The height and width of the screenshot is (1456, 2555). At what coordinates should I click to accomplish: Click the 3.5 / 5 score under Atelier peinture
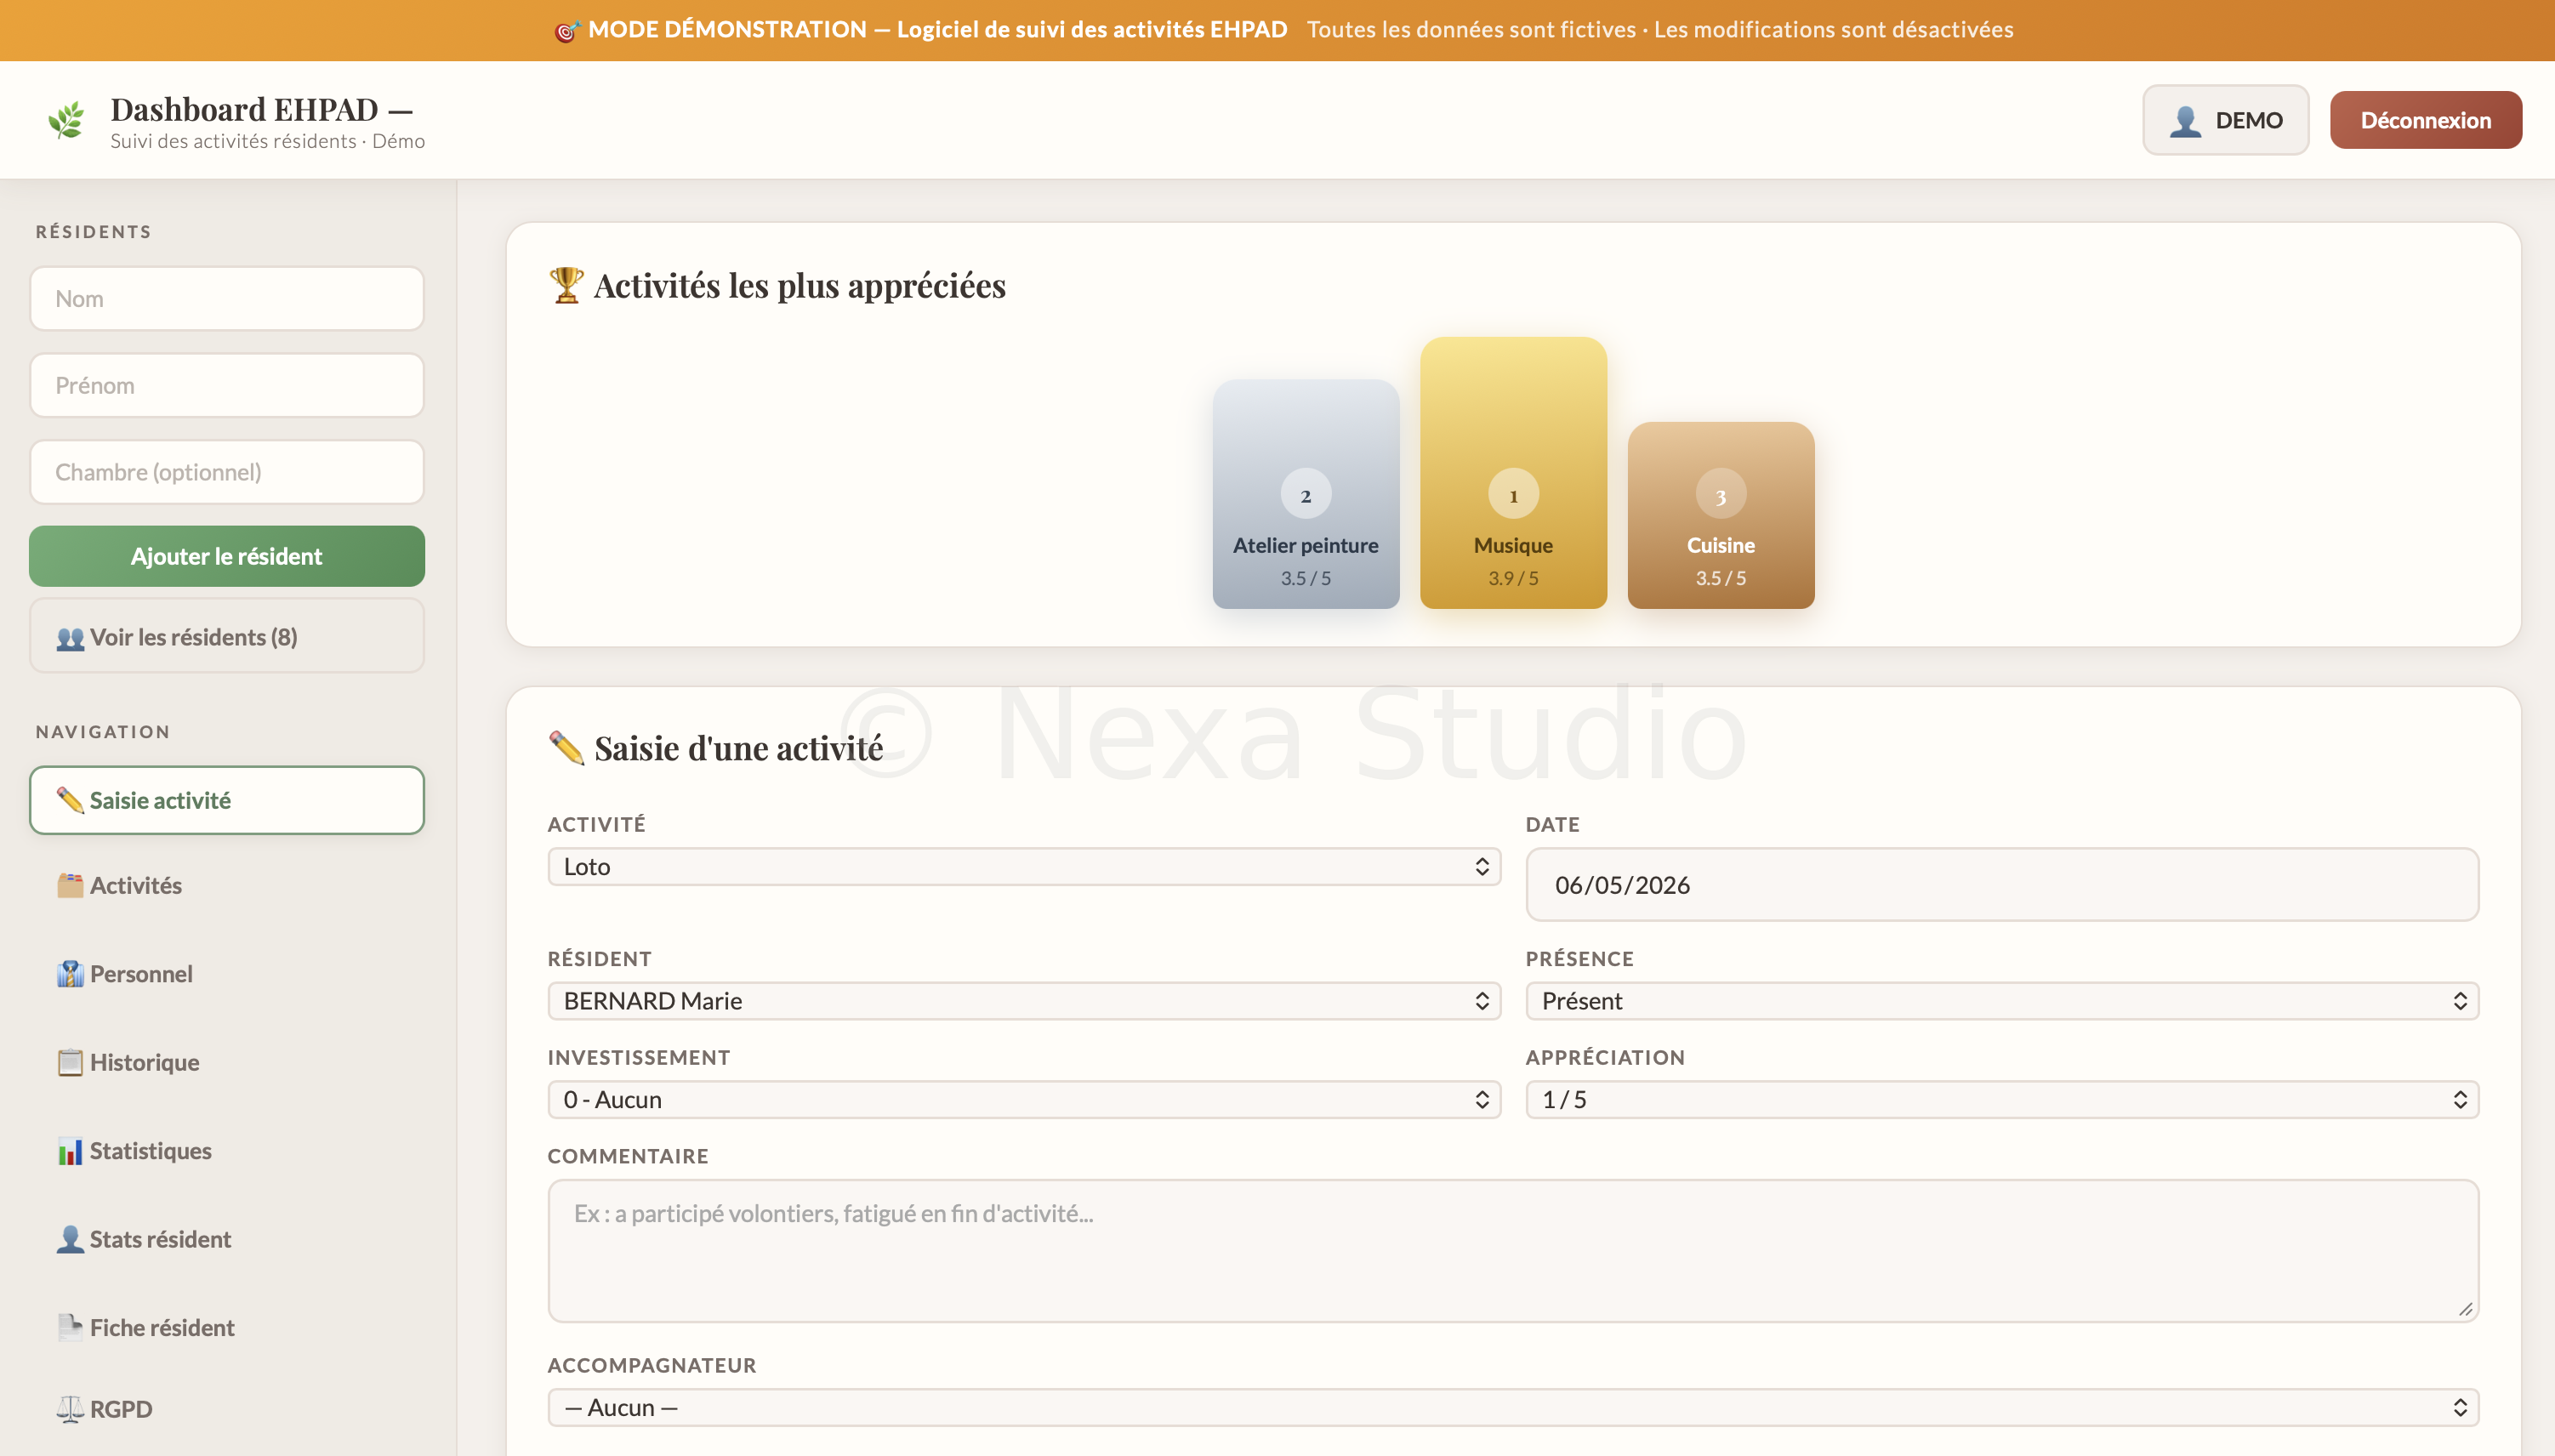coord(1305,578)
